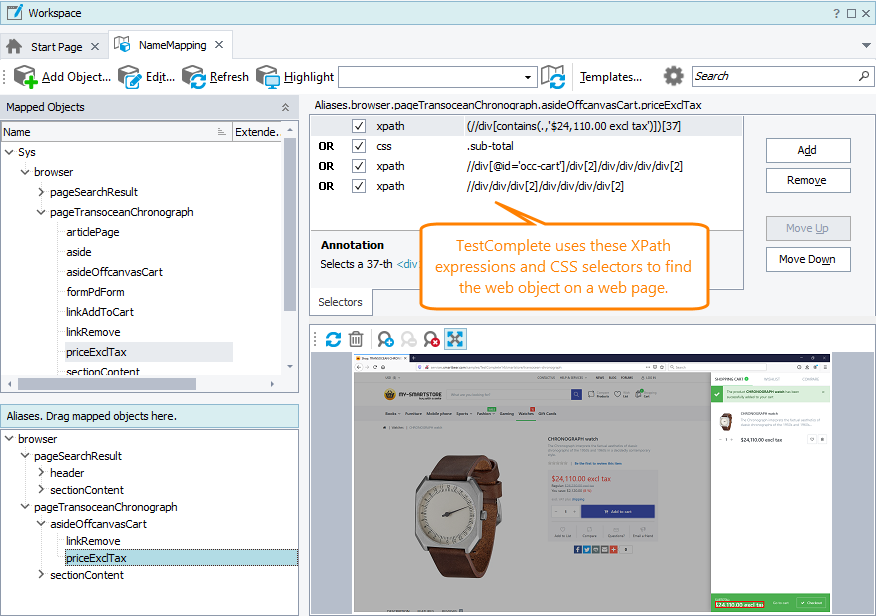Disable the occ-cart xpath selector checkbox

[359, 166]
